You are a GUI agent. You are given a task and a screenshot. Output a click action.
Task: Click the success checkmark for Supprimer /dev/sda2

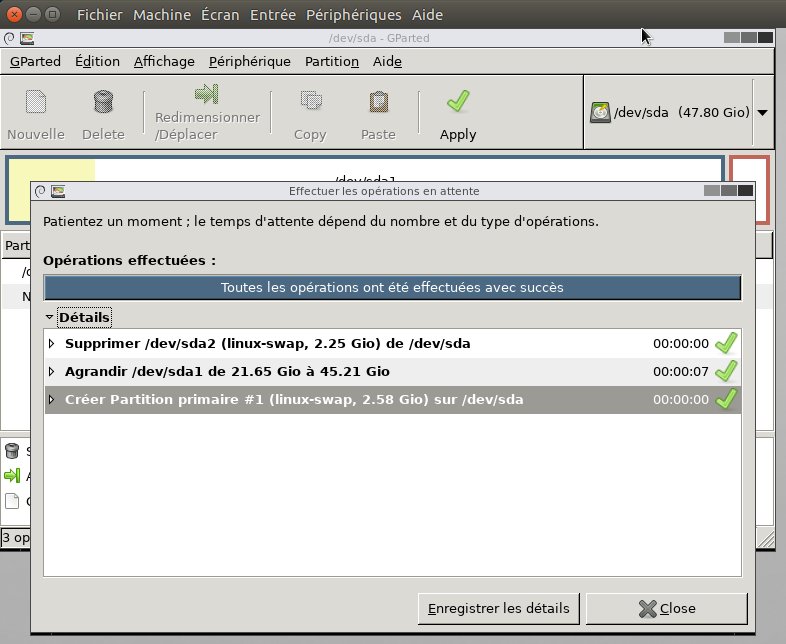coord(726,343)
